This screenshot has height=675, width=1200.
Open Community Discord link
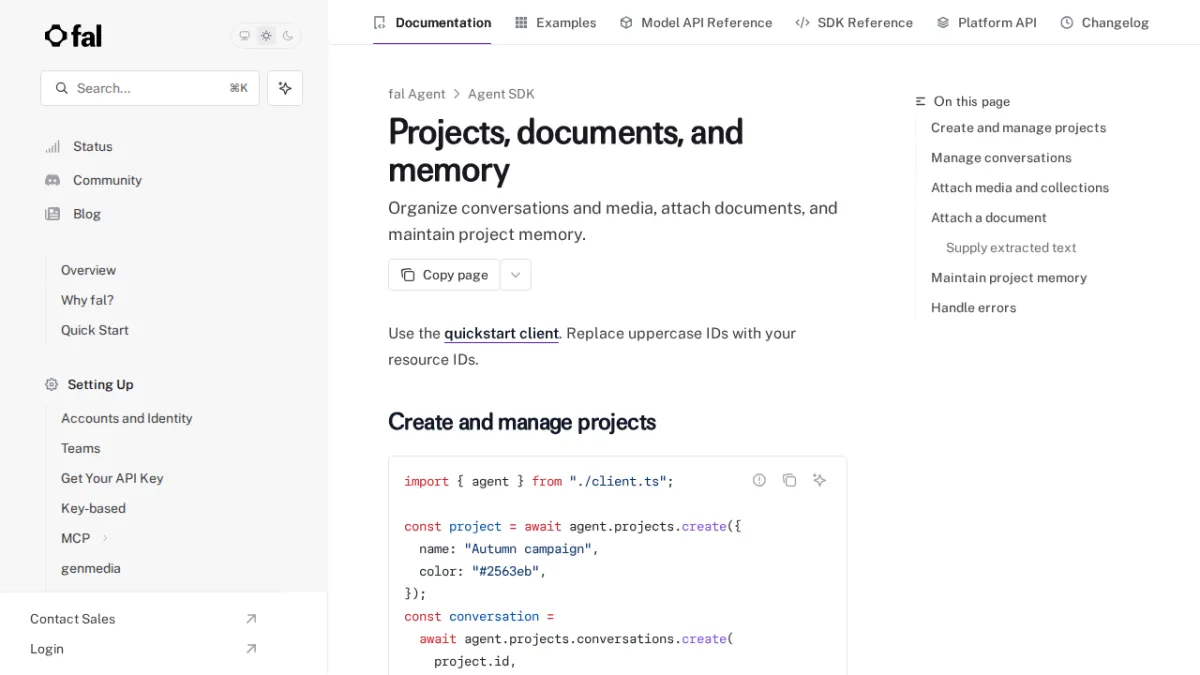click(x=107, y=180)
